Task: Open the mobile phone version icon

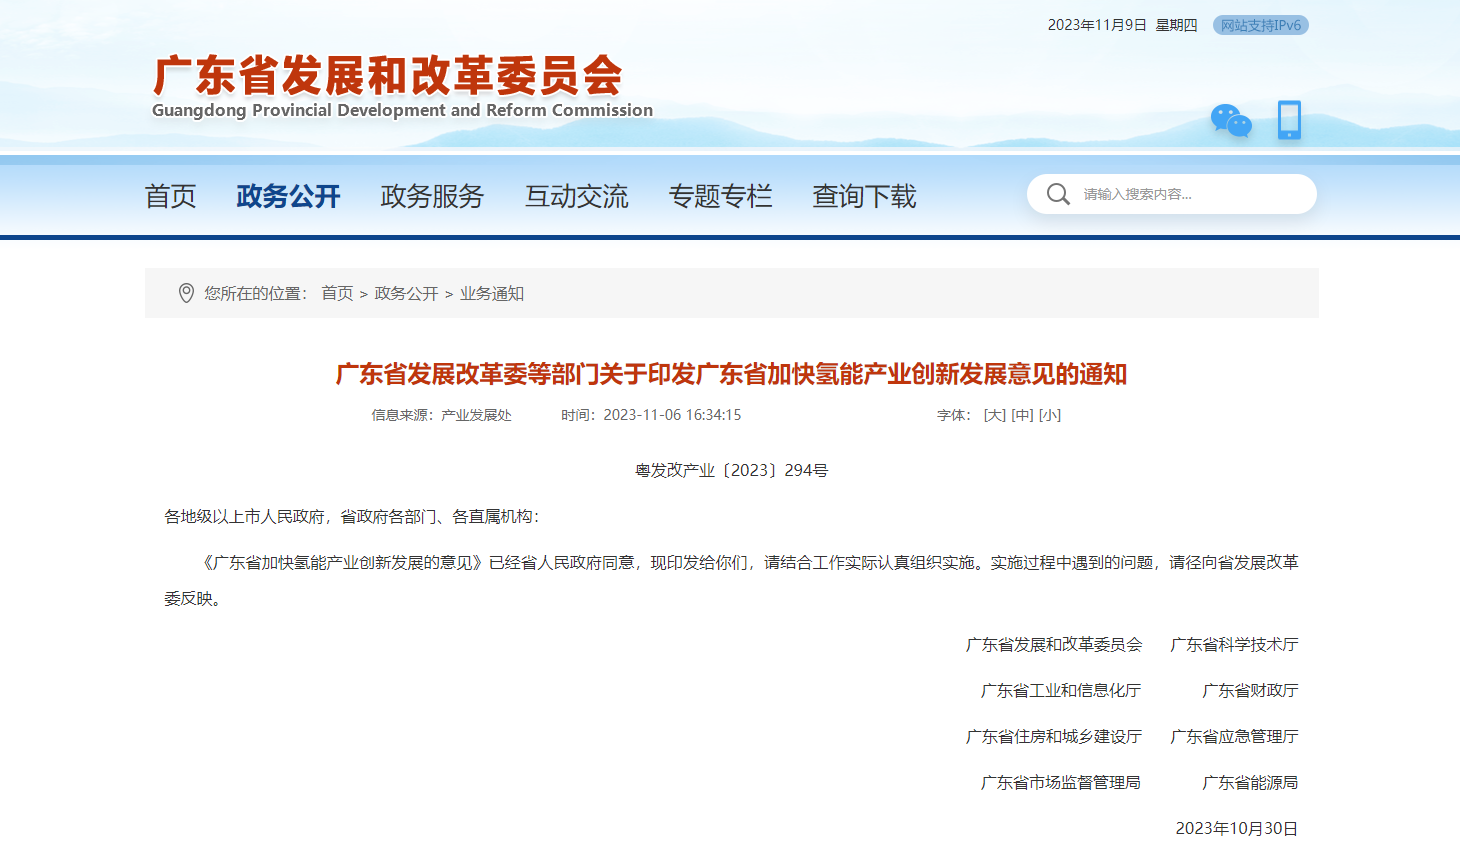Action: (1289, 120)
